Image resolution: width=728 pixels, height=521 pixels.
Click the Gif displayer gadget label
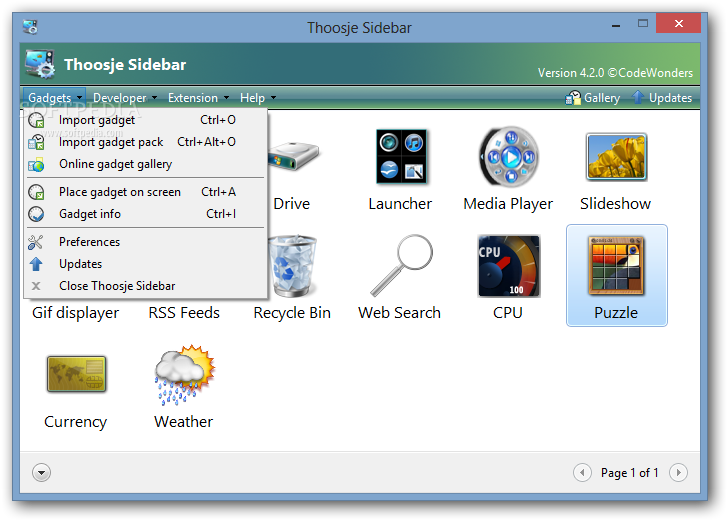76,313
